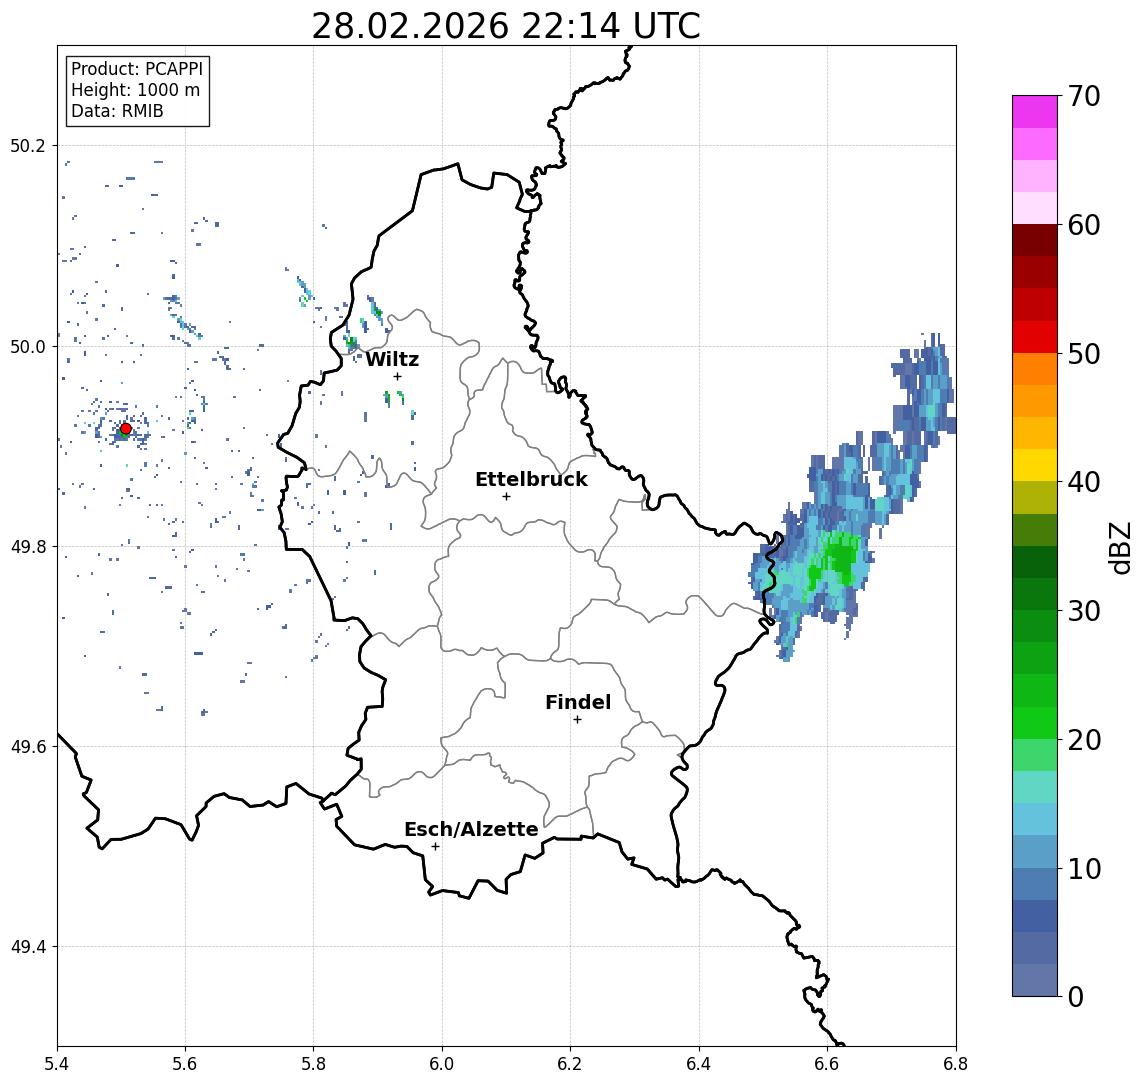This screenshot has width=1145, height=1084.
Task: Click latitude label 49.4
Action: 28,947
